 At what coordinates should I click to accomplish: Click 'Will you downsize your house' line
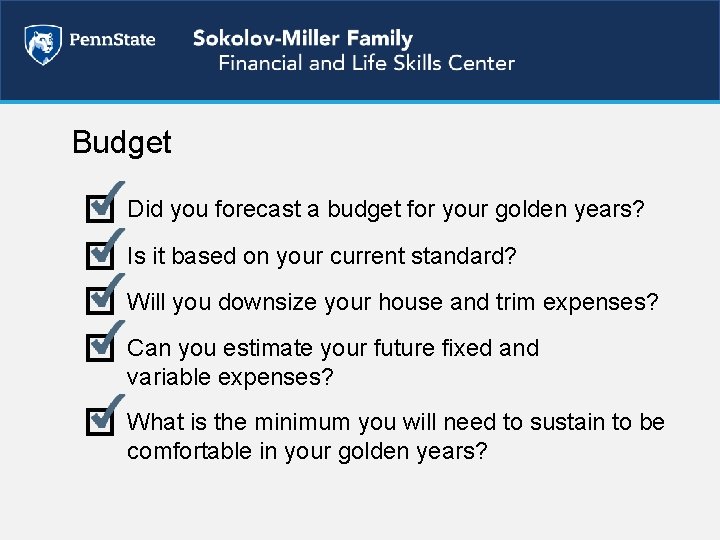pyautogui.click(x=393, y=301)
